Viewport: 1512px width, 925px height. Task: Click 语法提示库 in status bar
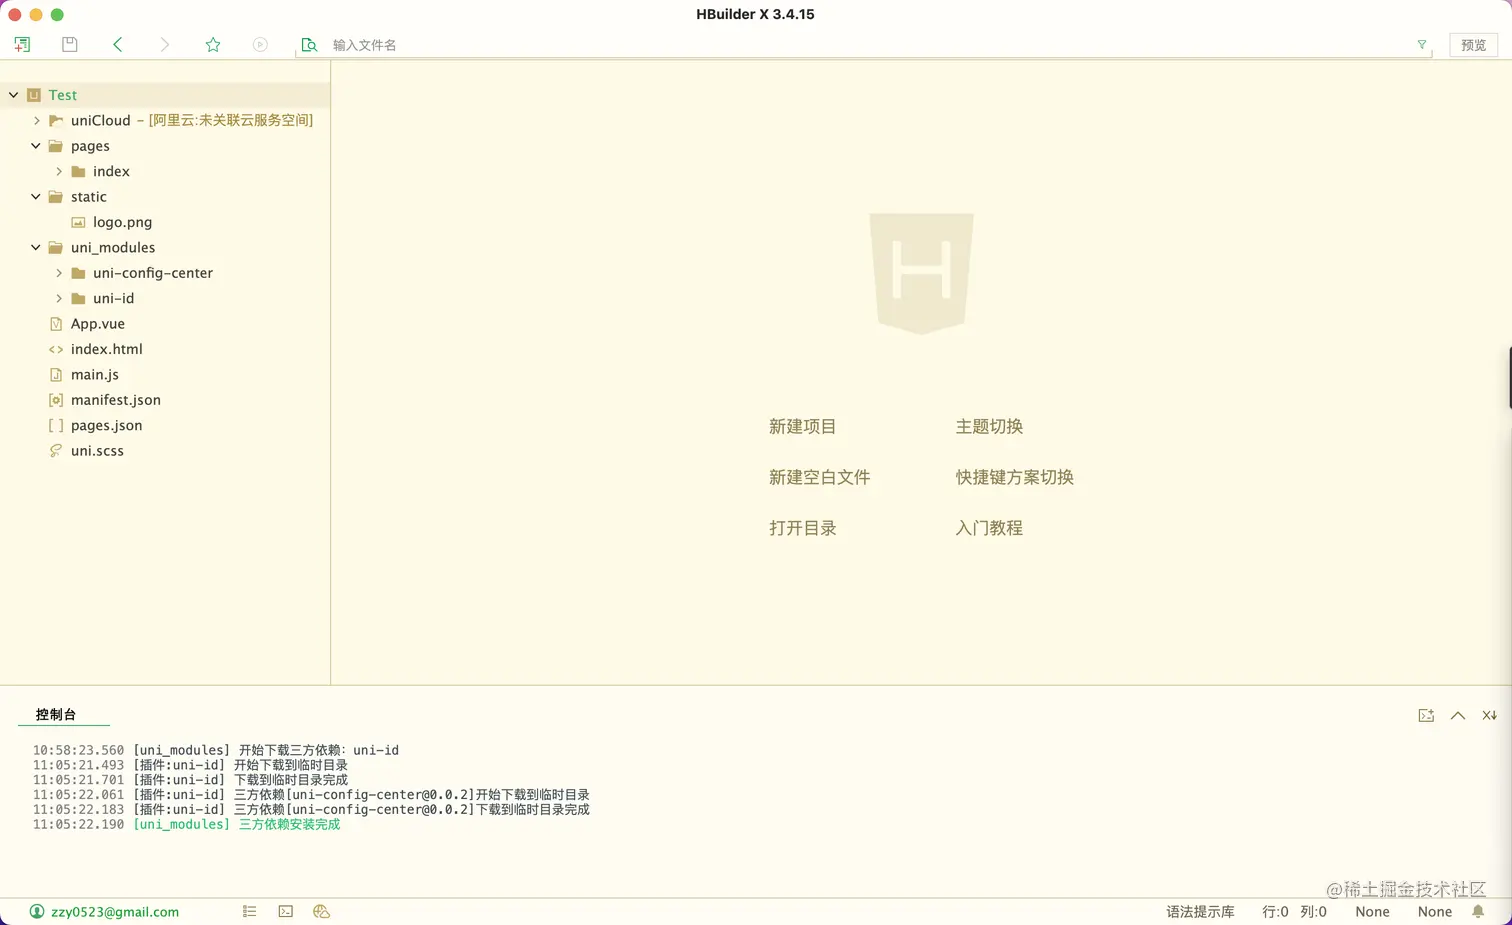tap(1200, 912)
